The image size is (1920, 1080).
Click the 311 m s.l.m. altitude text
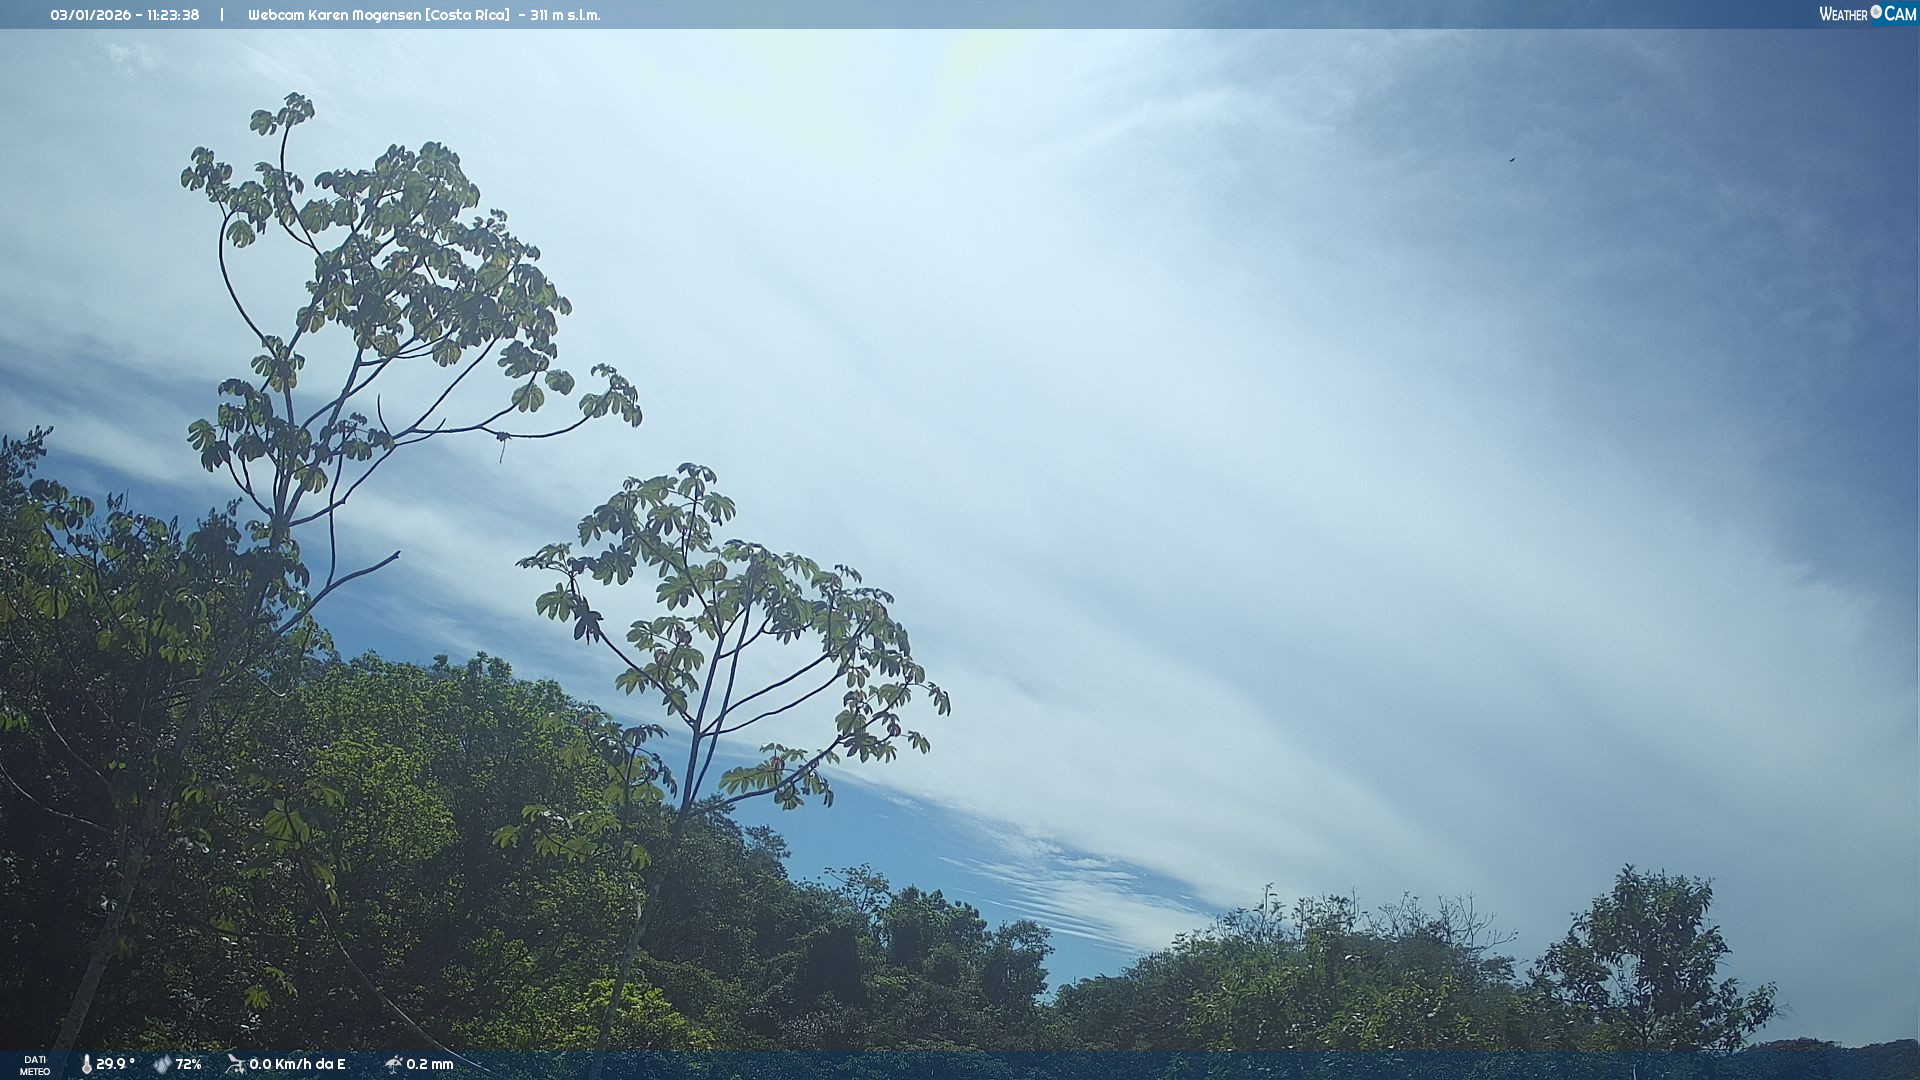pos(566,15)
